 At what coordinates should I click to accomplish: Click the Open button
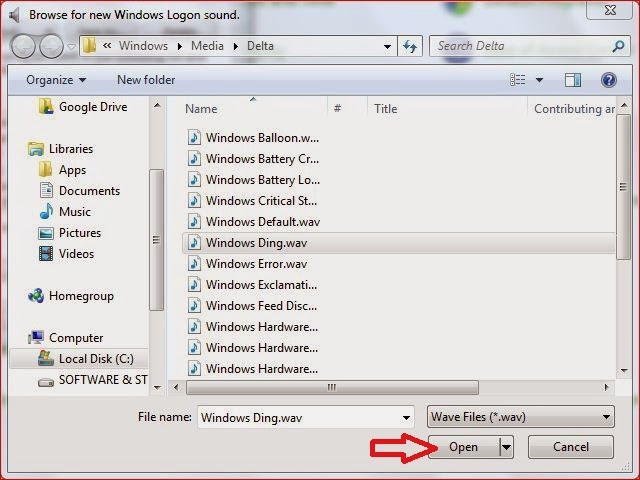click(x=464, y=447)
